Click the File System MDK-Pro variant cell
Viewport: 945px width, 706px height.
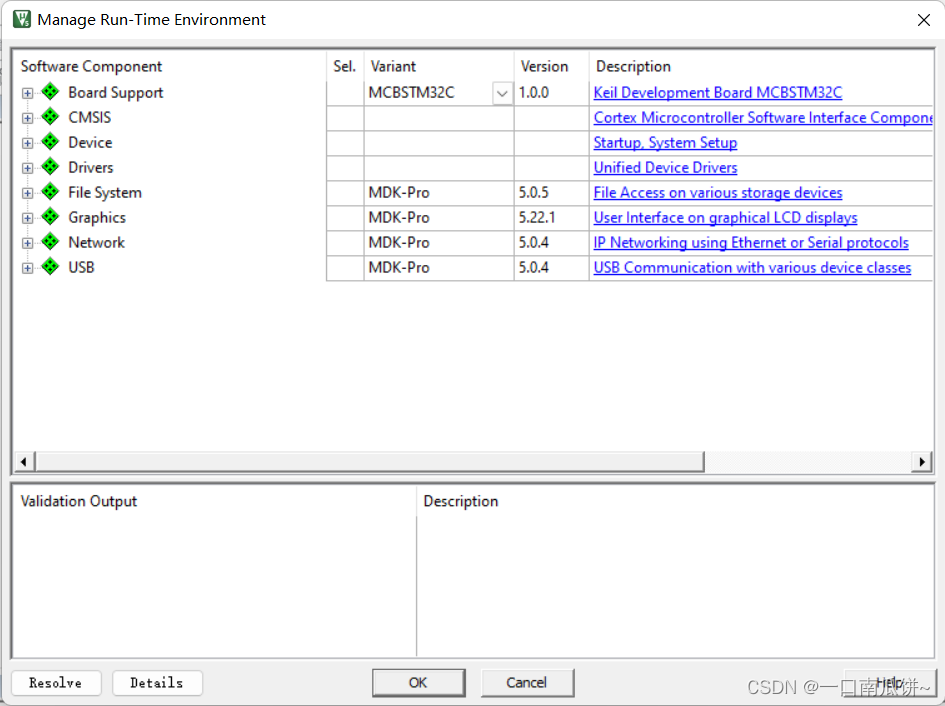click(x=439, y=193)
